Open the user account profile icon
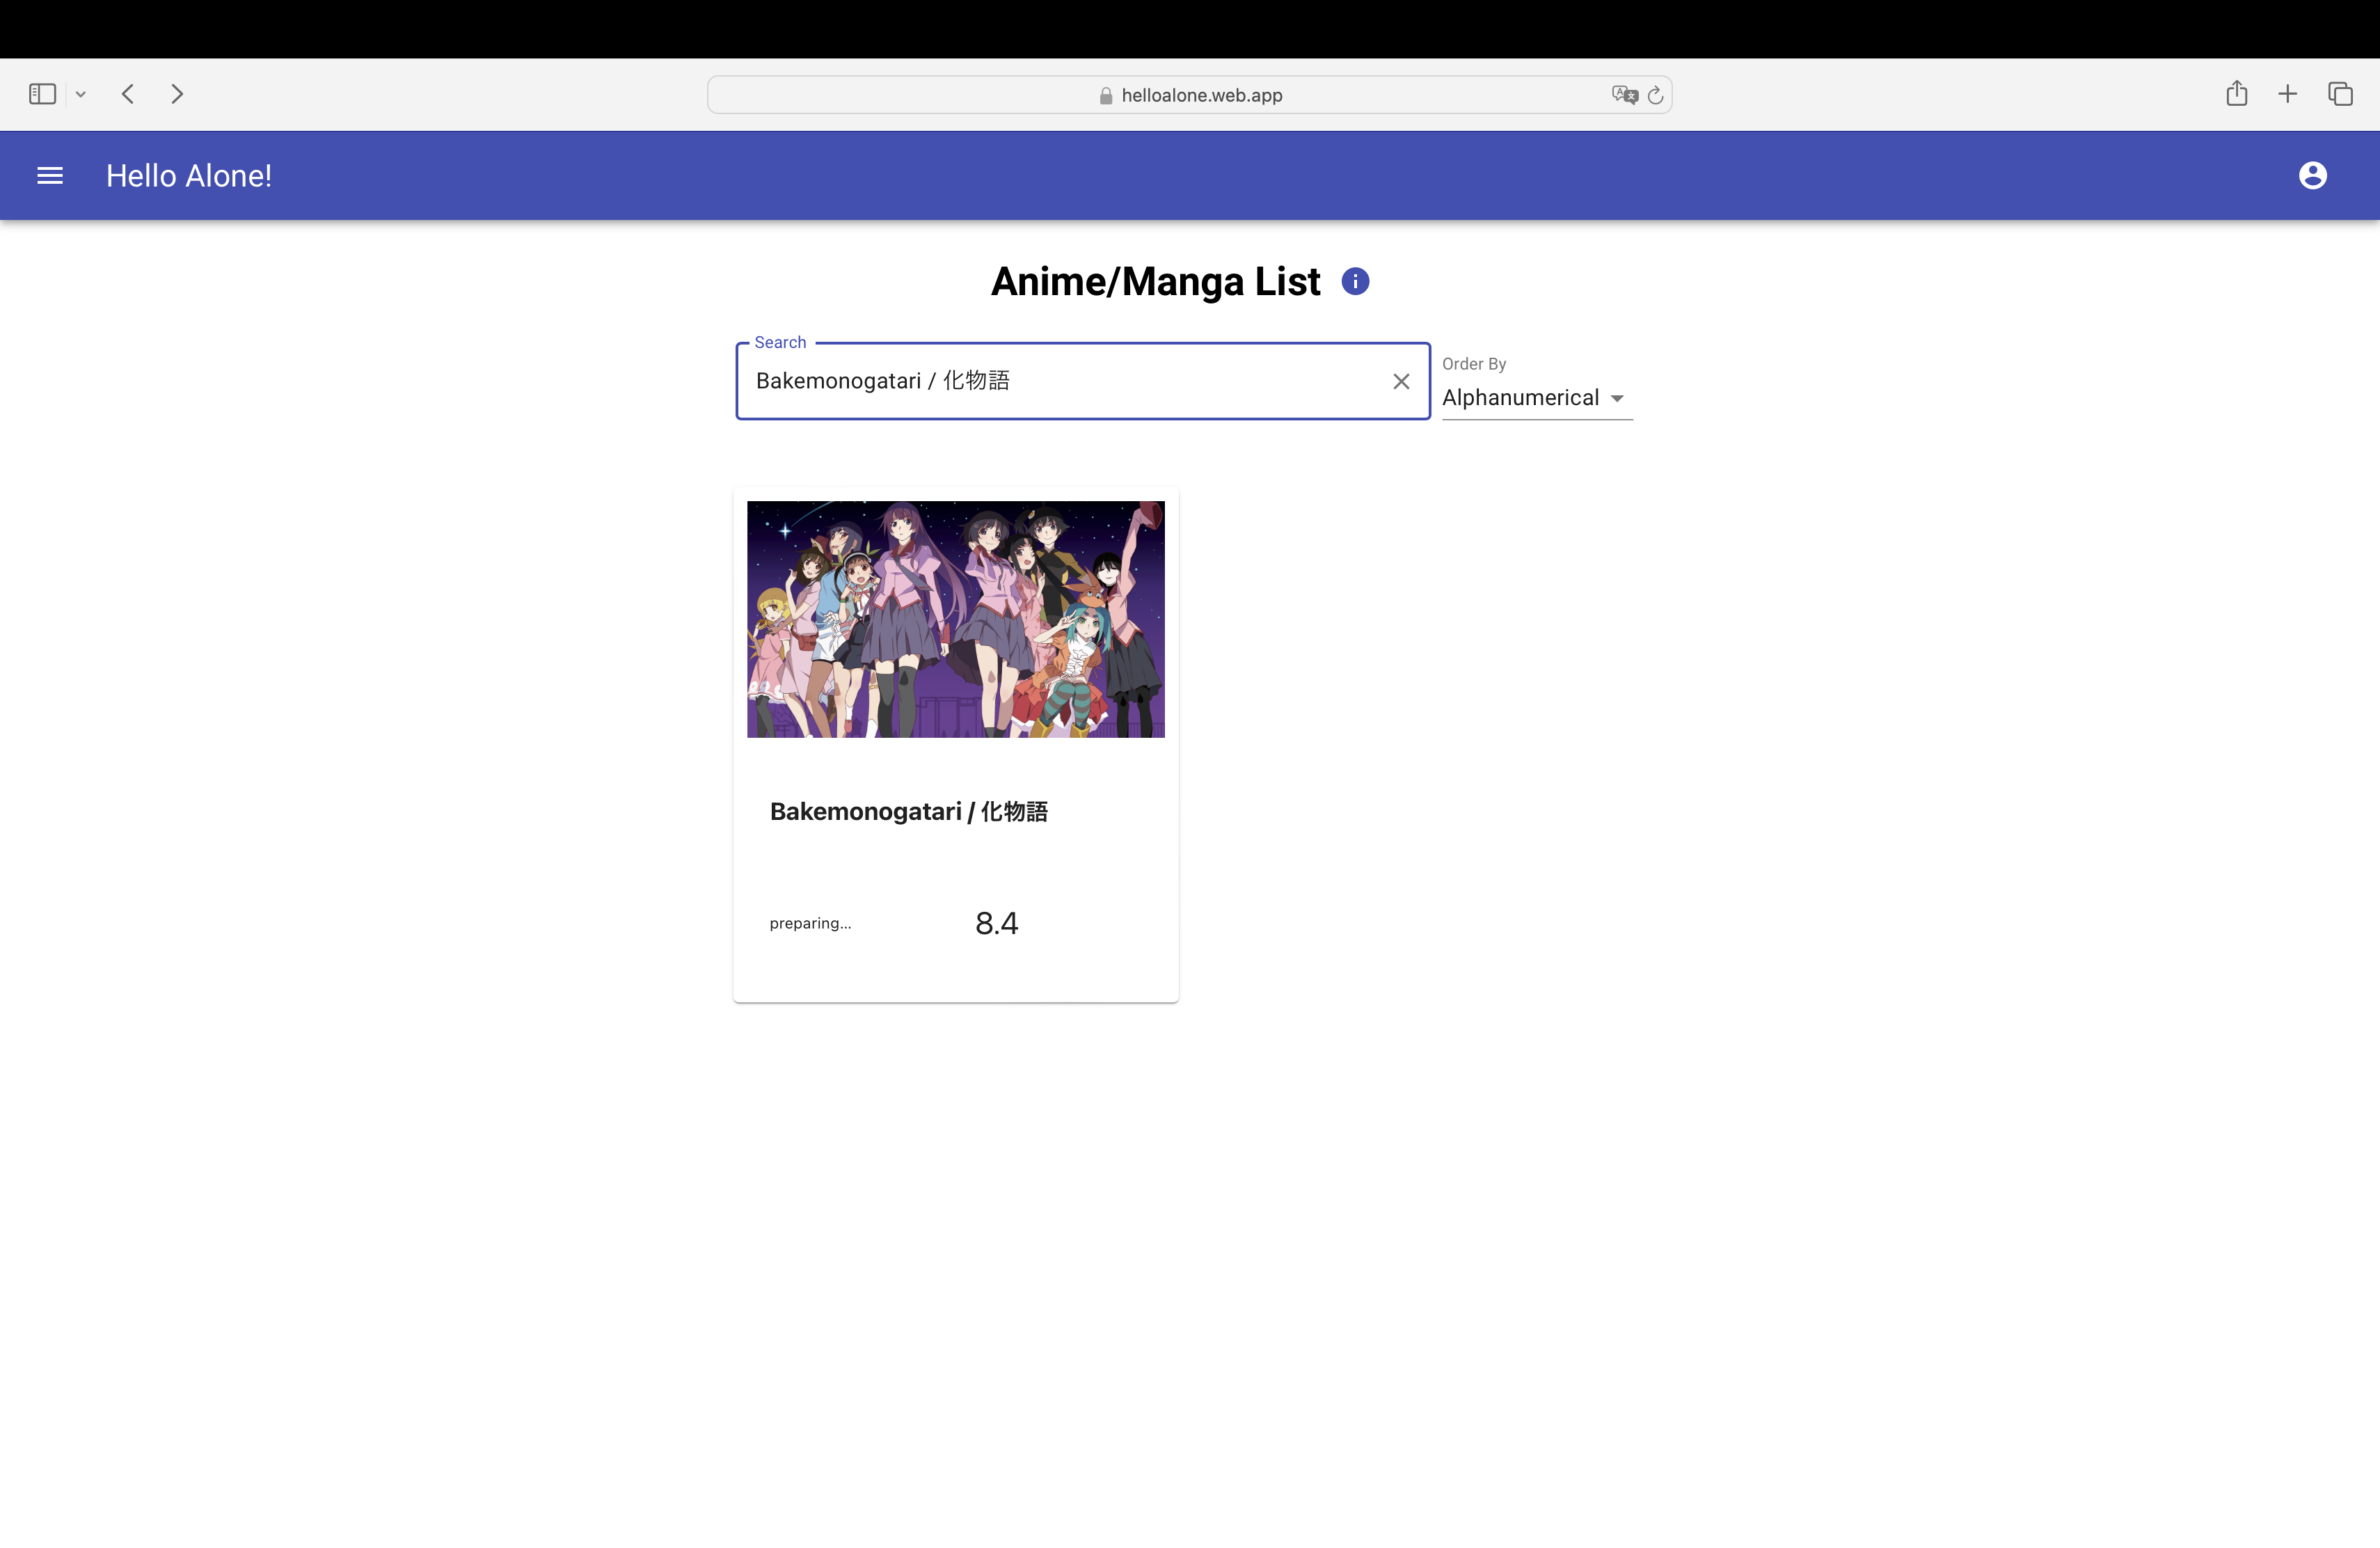This screenshot has width=2380, height=1548. coord(2312,176)
